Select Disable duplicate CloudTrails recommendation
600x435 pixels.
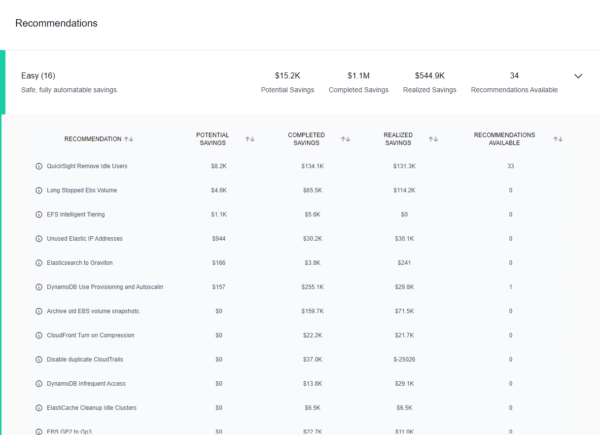87,358
